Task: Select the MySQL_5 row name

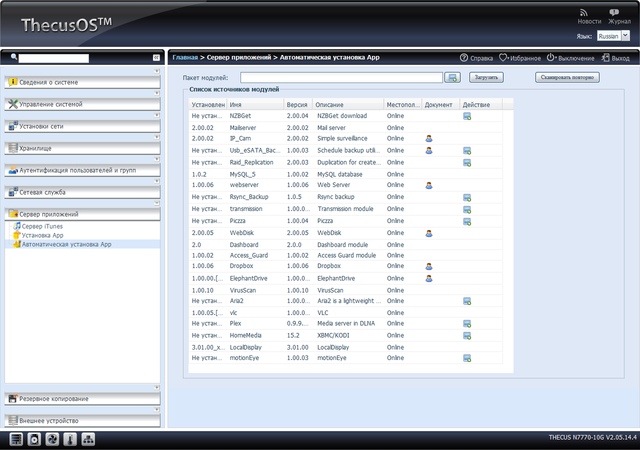Action: pos(242,174)
